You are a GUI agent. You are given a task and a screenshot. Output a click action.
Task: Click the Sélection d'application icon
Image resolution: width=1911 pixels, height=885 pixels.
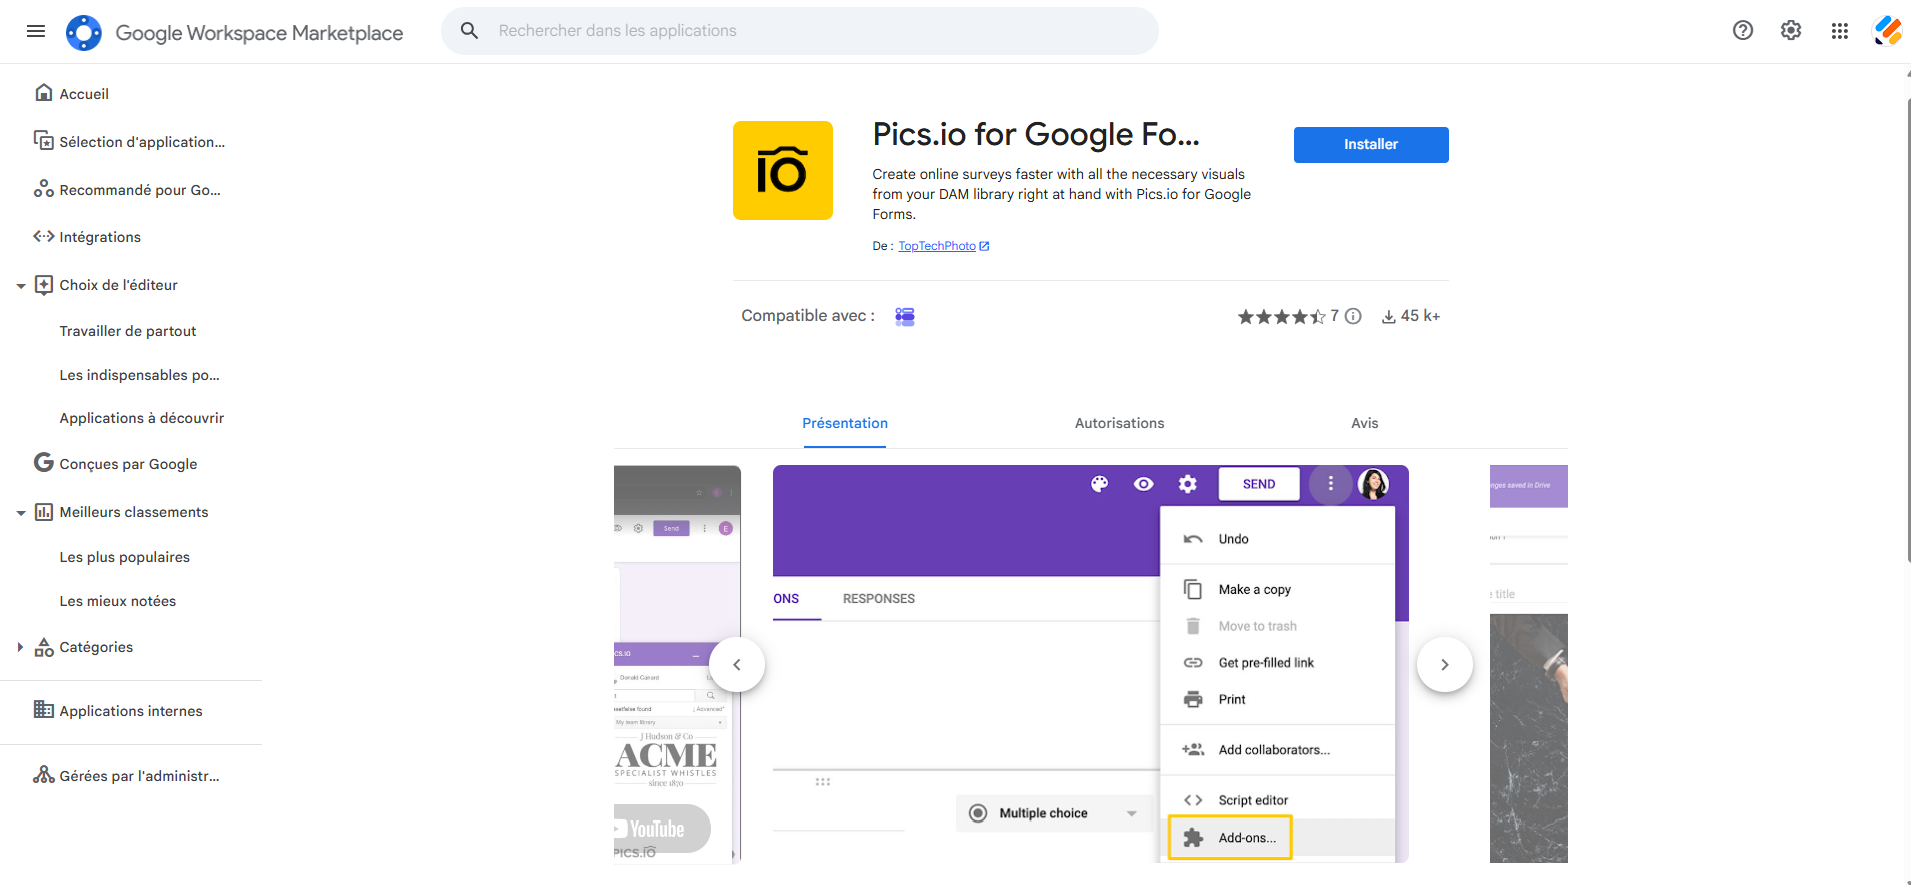click(44, 141)
